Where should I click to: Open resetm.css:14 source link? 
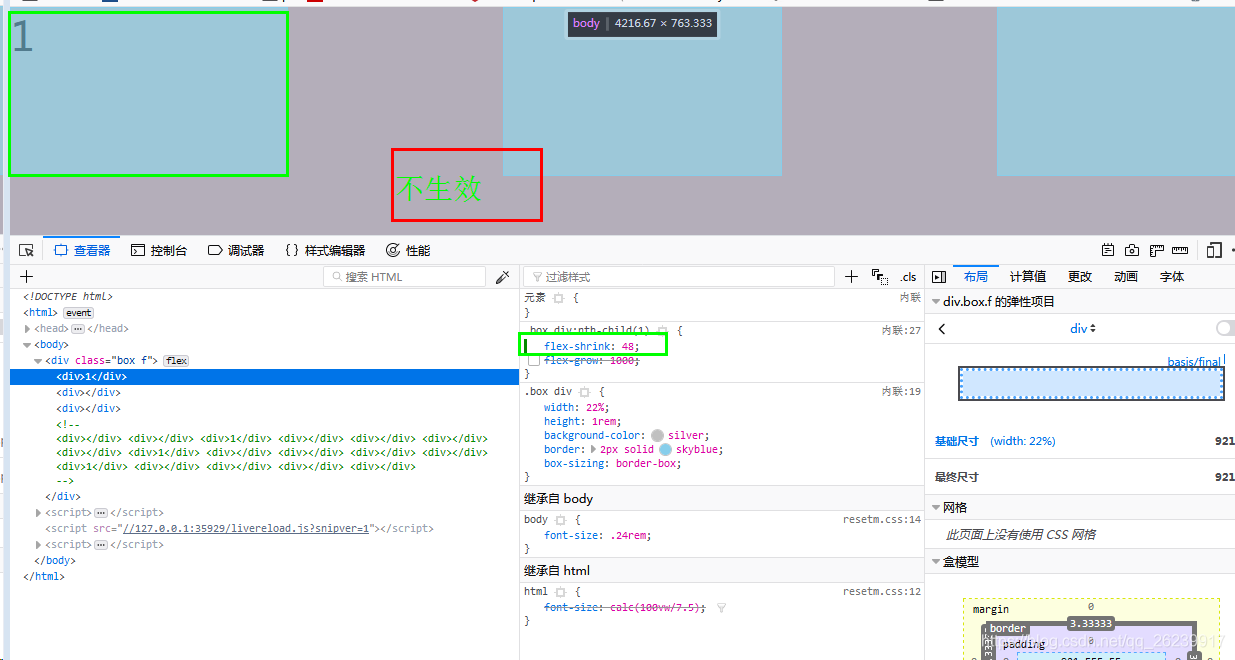(x=881, y=520)
